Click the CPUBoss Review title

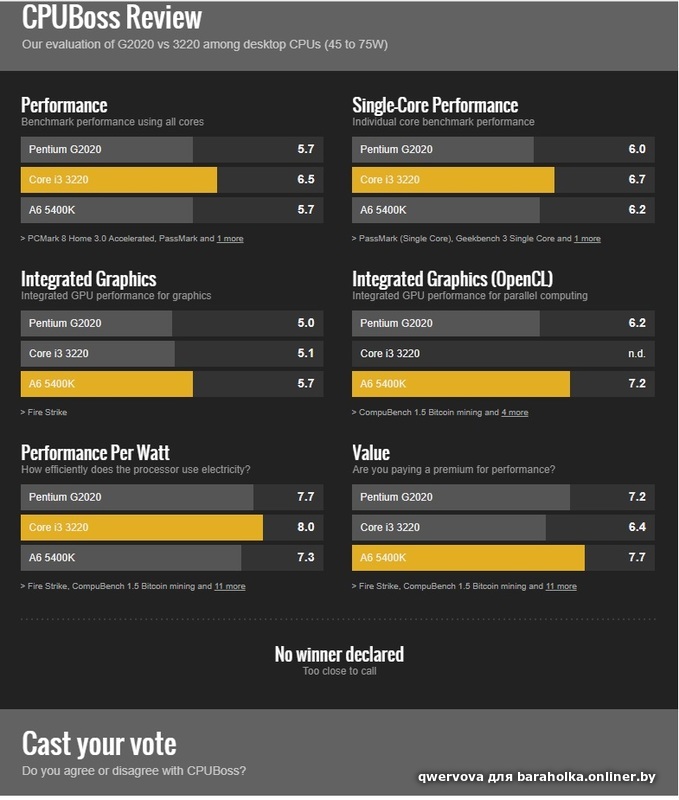tap(112, 17)
